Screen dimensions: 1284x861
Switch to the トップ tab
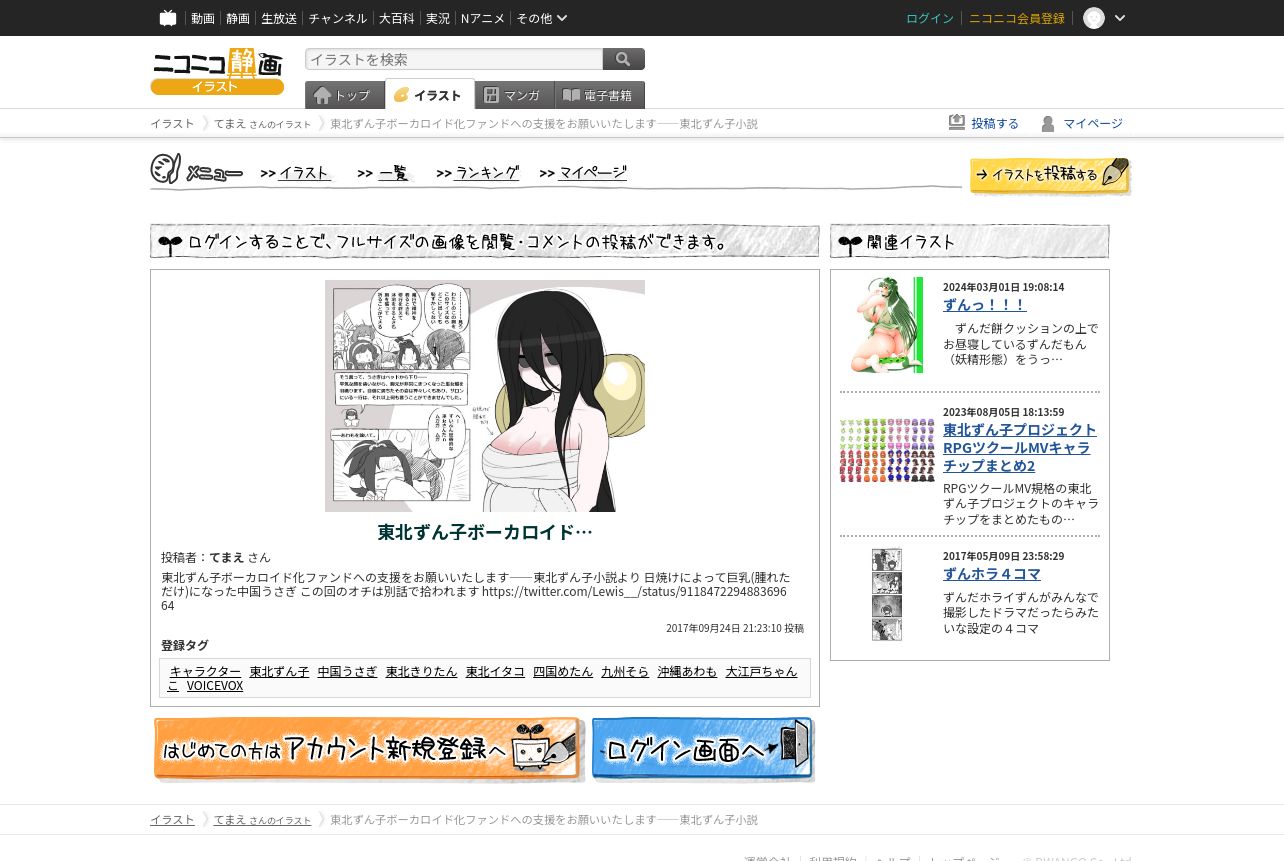coord(344,95)
